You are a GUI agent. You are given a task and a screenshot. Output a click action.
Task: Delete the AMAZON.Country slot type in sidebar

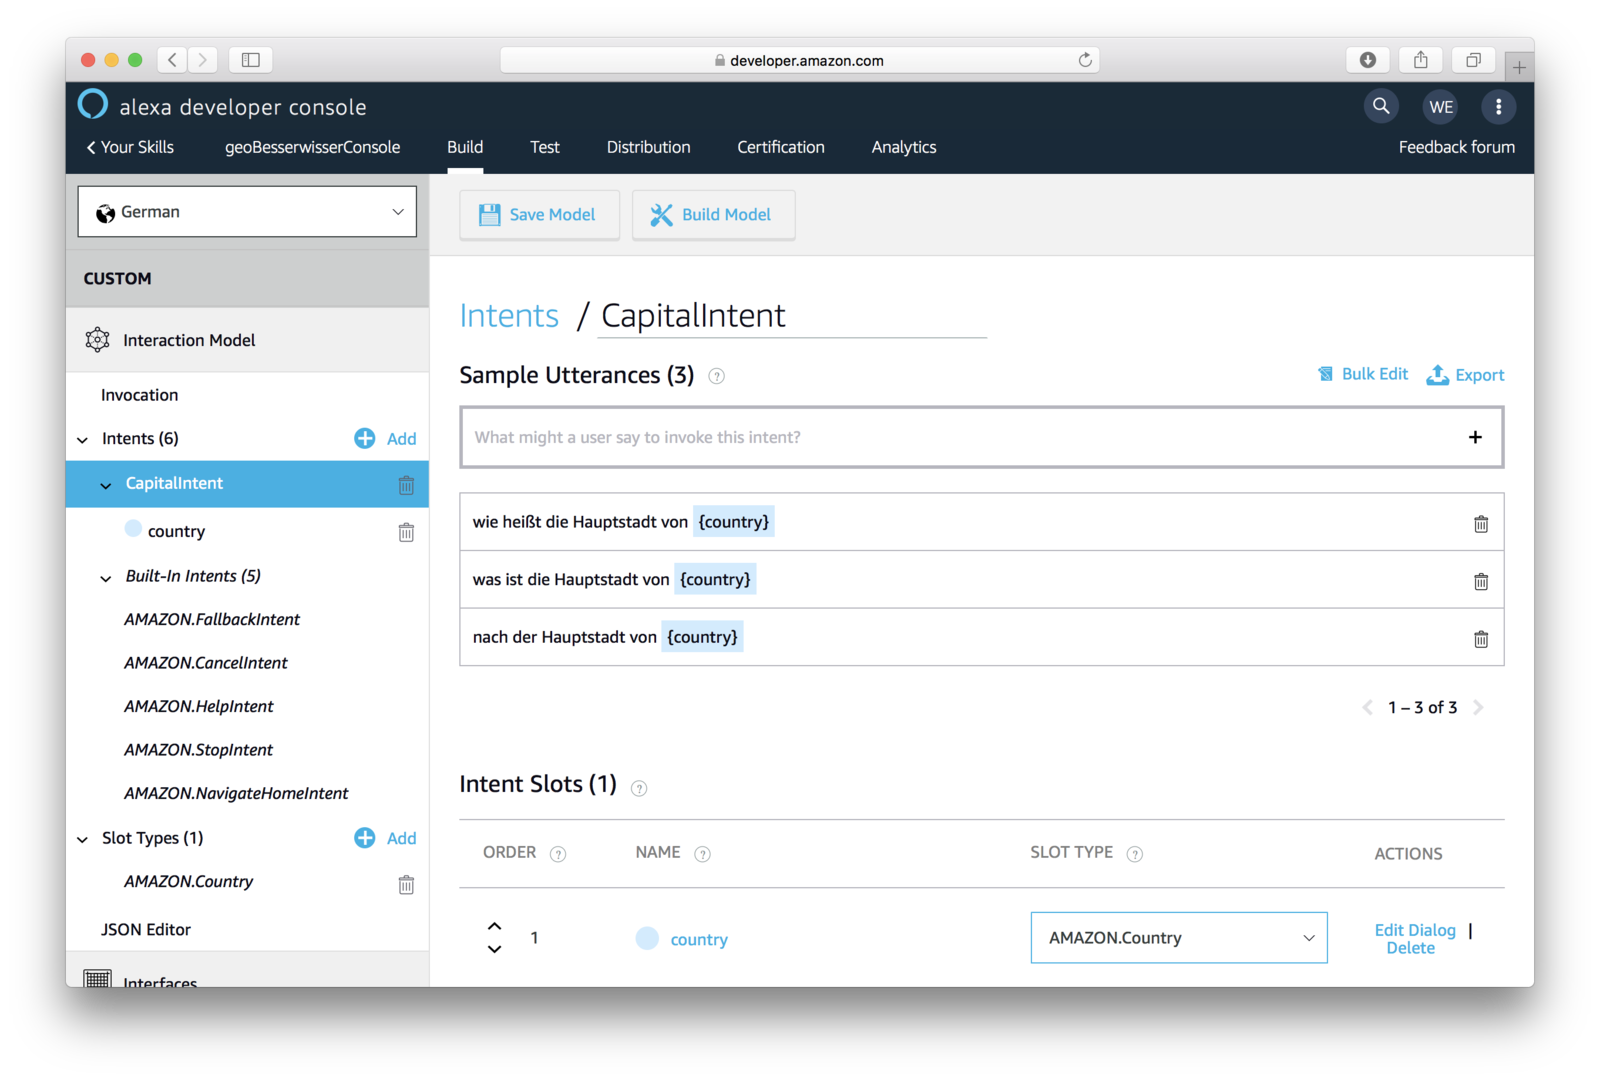tap(406, 884)
